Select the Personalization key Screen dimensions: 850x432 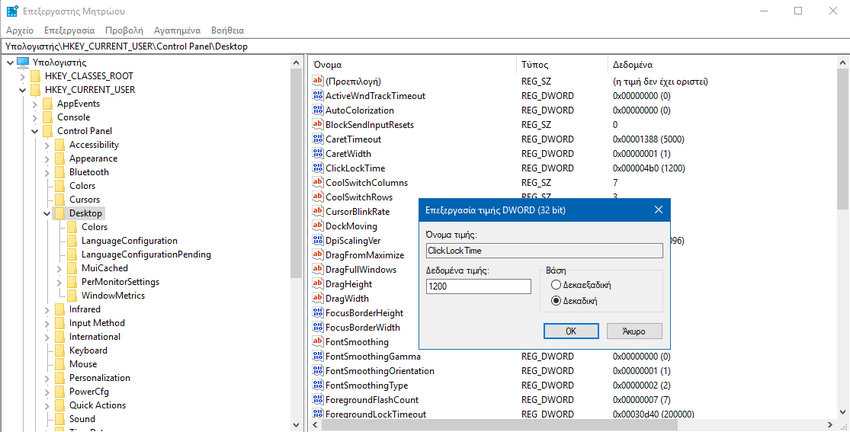coord(100,378)
